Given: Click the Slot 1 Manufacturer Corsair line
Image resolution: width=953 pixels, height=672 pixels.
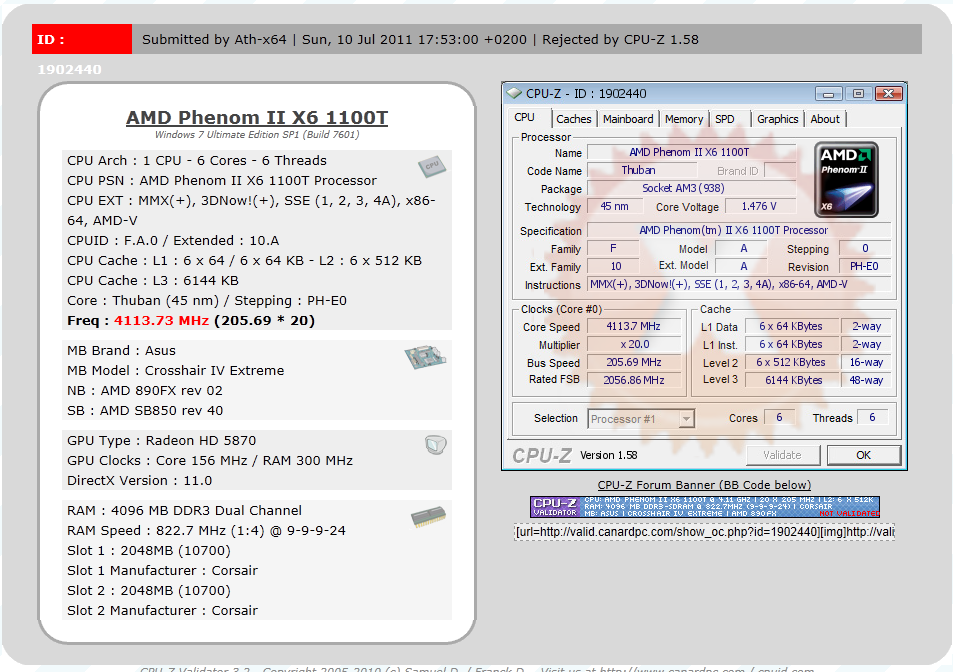Looking at the screenshot, I should point(162,571).
